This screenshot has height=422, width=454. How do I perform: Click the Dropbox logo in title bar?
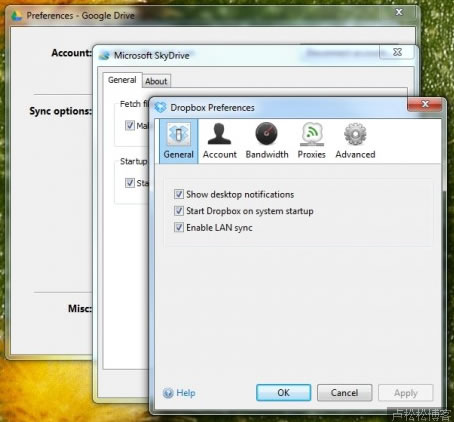(160, 107)
